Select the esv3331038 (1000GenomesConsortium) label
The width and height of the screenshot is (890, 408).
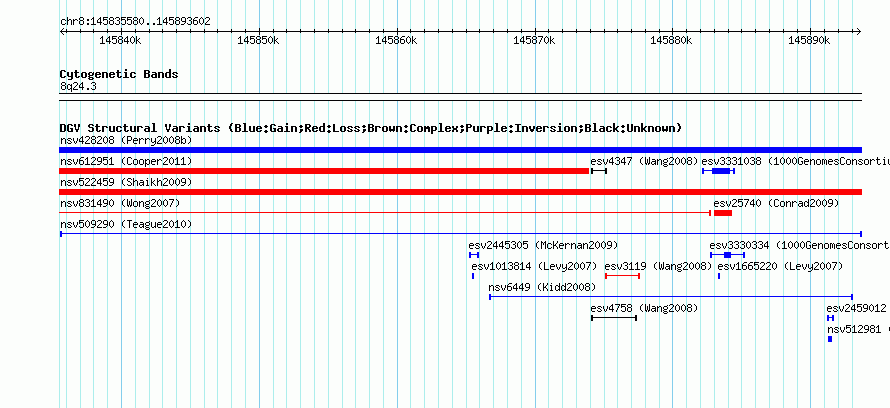point(796,161)
